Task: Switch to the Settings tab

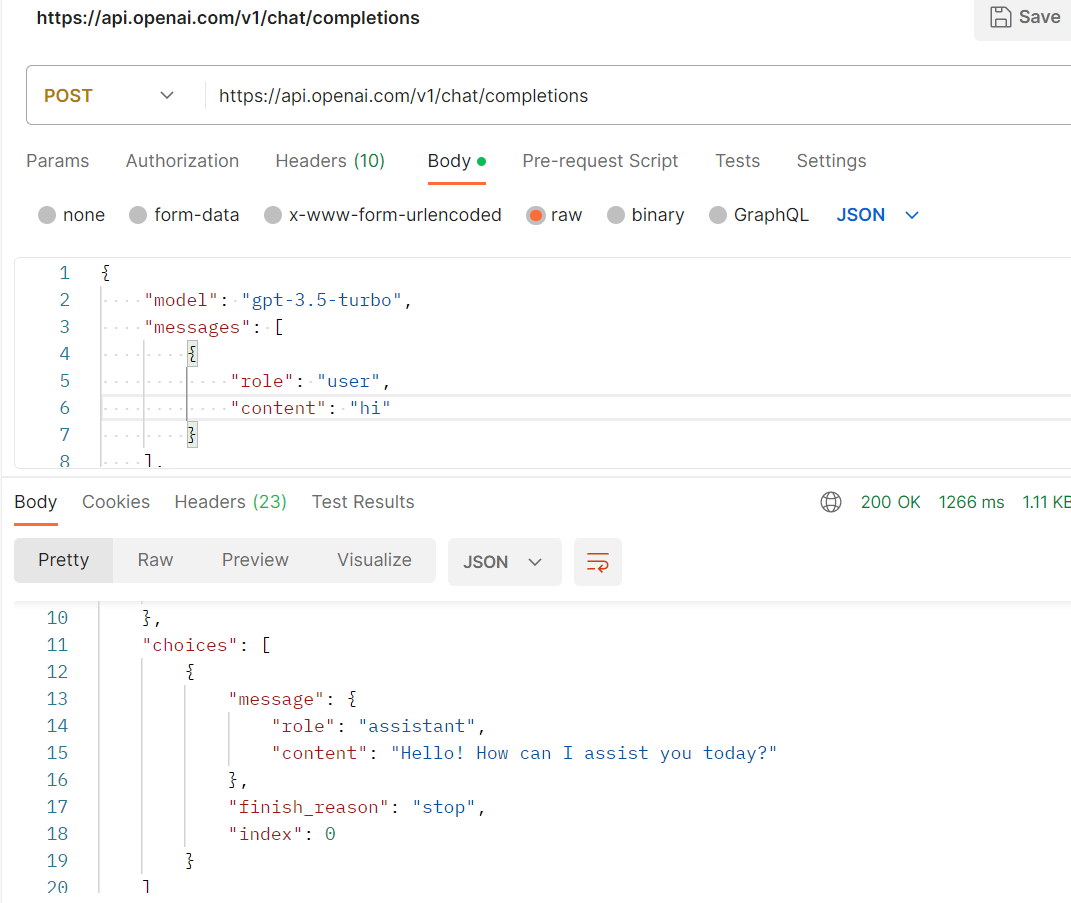Action: 831,161
